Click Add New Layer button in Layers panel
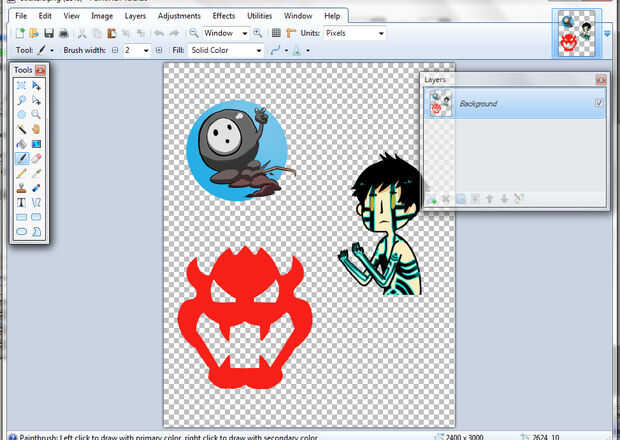 click(432, 198)
